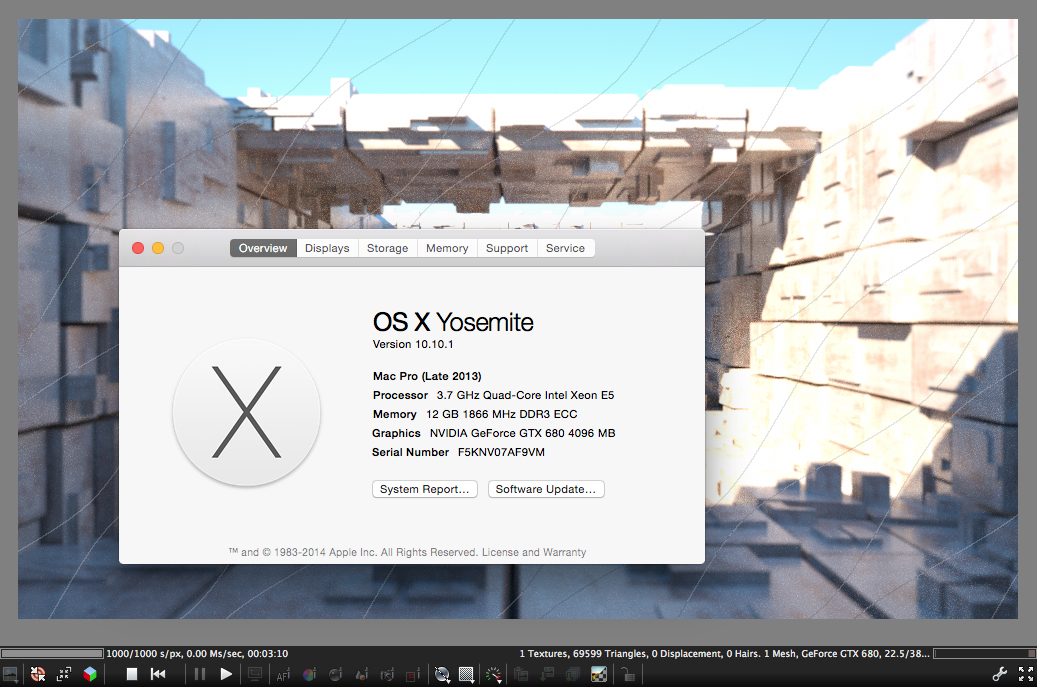The height and width of the screenshot is (687, 1037).
Task: Click the Mac Pro (Late 2013) text
Action: click(427, 376)
